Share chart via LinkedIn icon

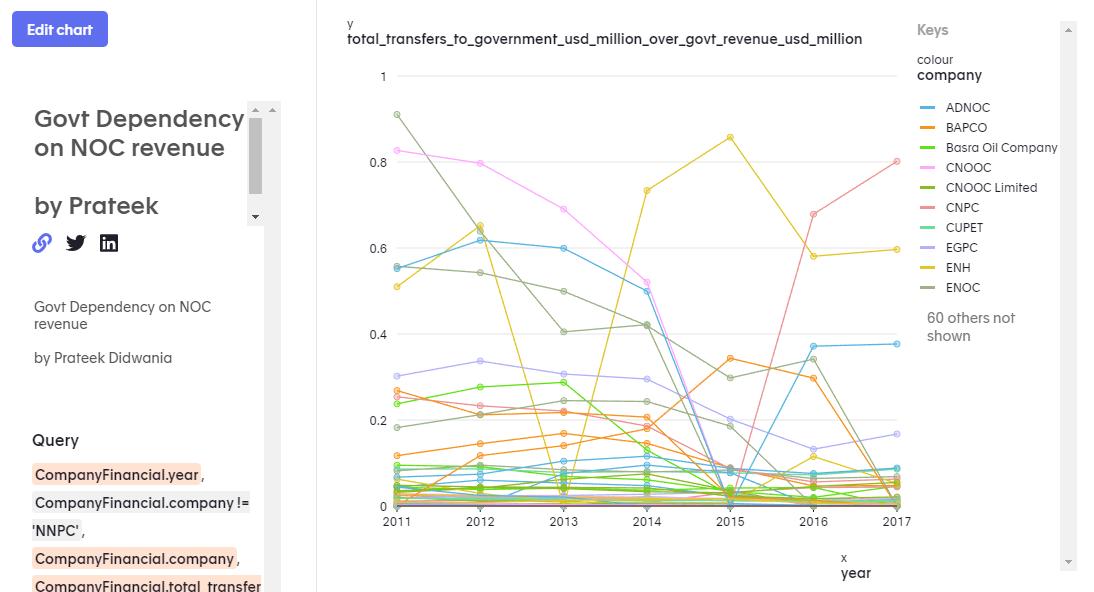tap(109, 243)
